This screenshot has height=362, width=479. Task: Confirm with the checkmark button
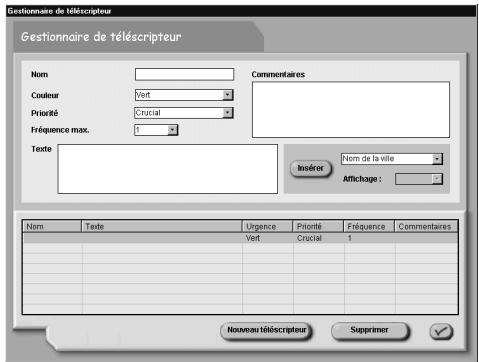441,331
